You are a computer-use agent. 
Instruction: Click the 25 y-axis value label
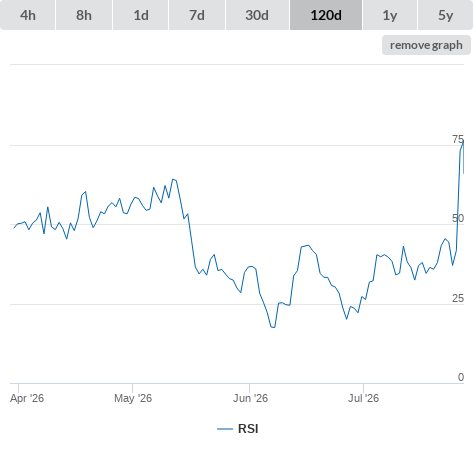pyautogui.click(x=458, y=298)
